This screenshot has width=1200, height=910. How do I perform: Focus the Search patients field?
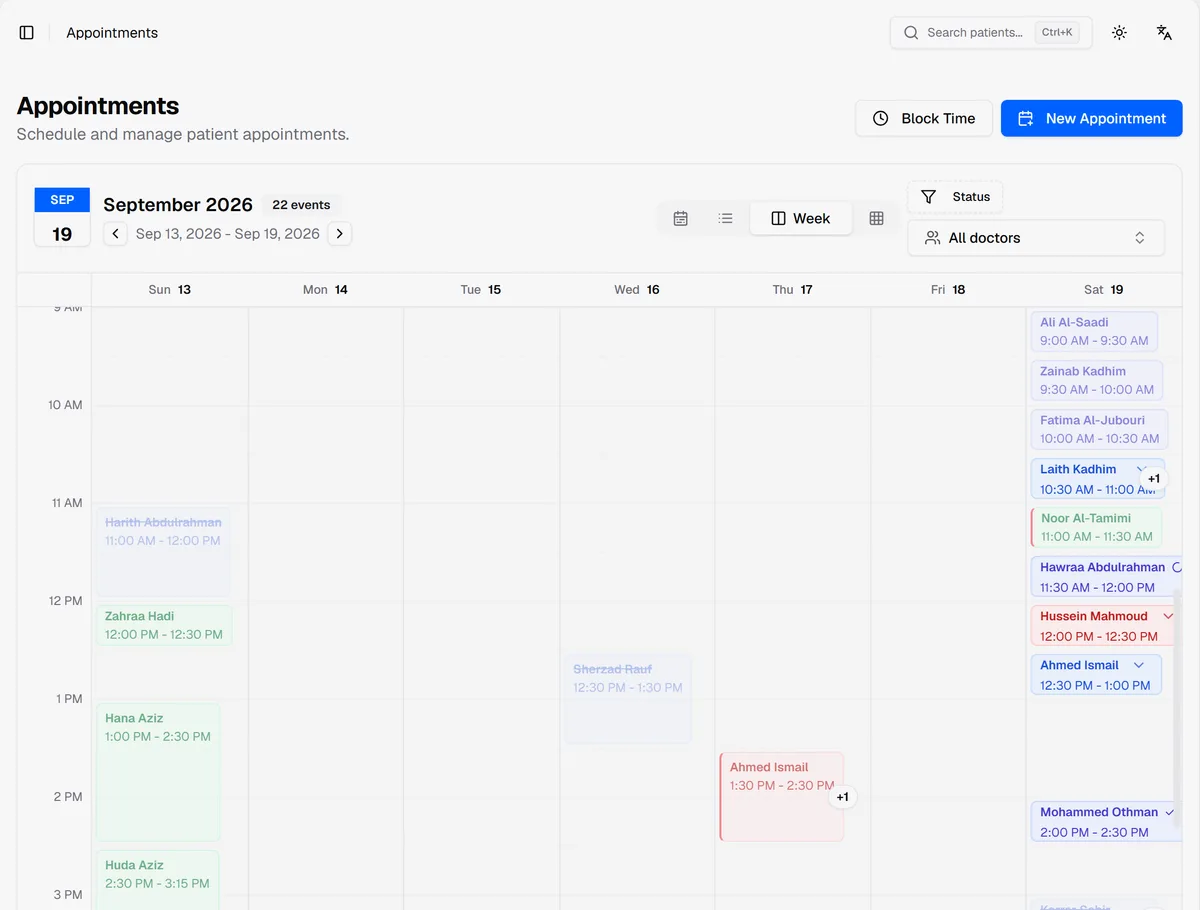pos(990,33)
